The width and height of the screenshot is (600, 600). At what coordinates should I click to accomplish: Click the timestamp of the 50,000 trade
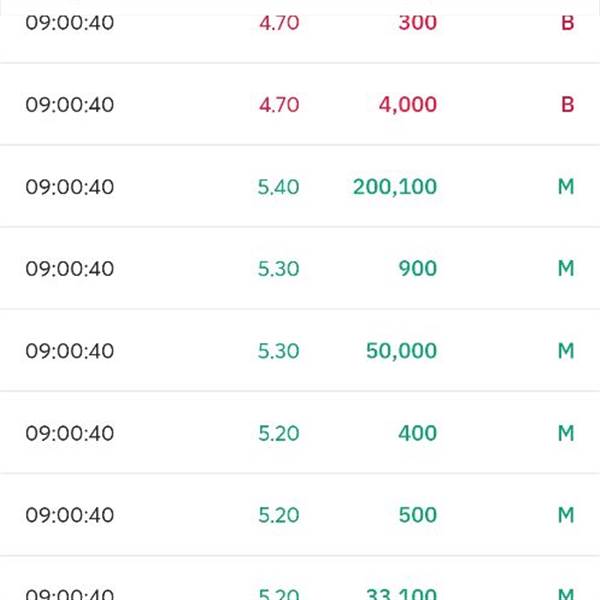(x=70, y=351)
